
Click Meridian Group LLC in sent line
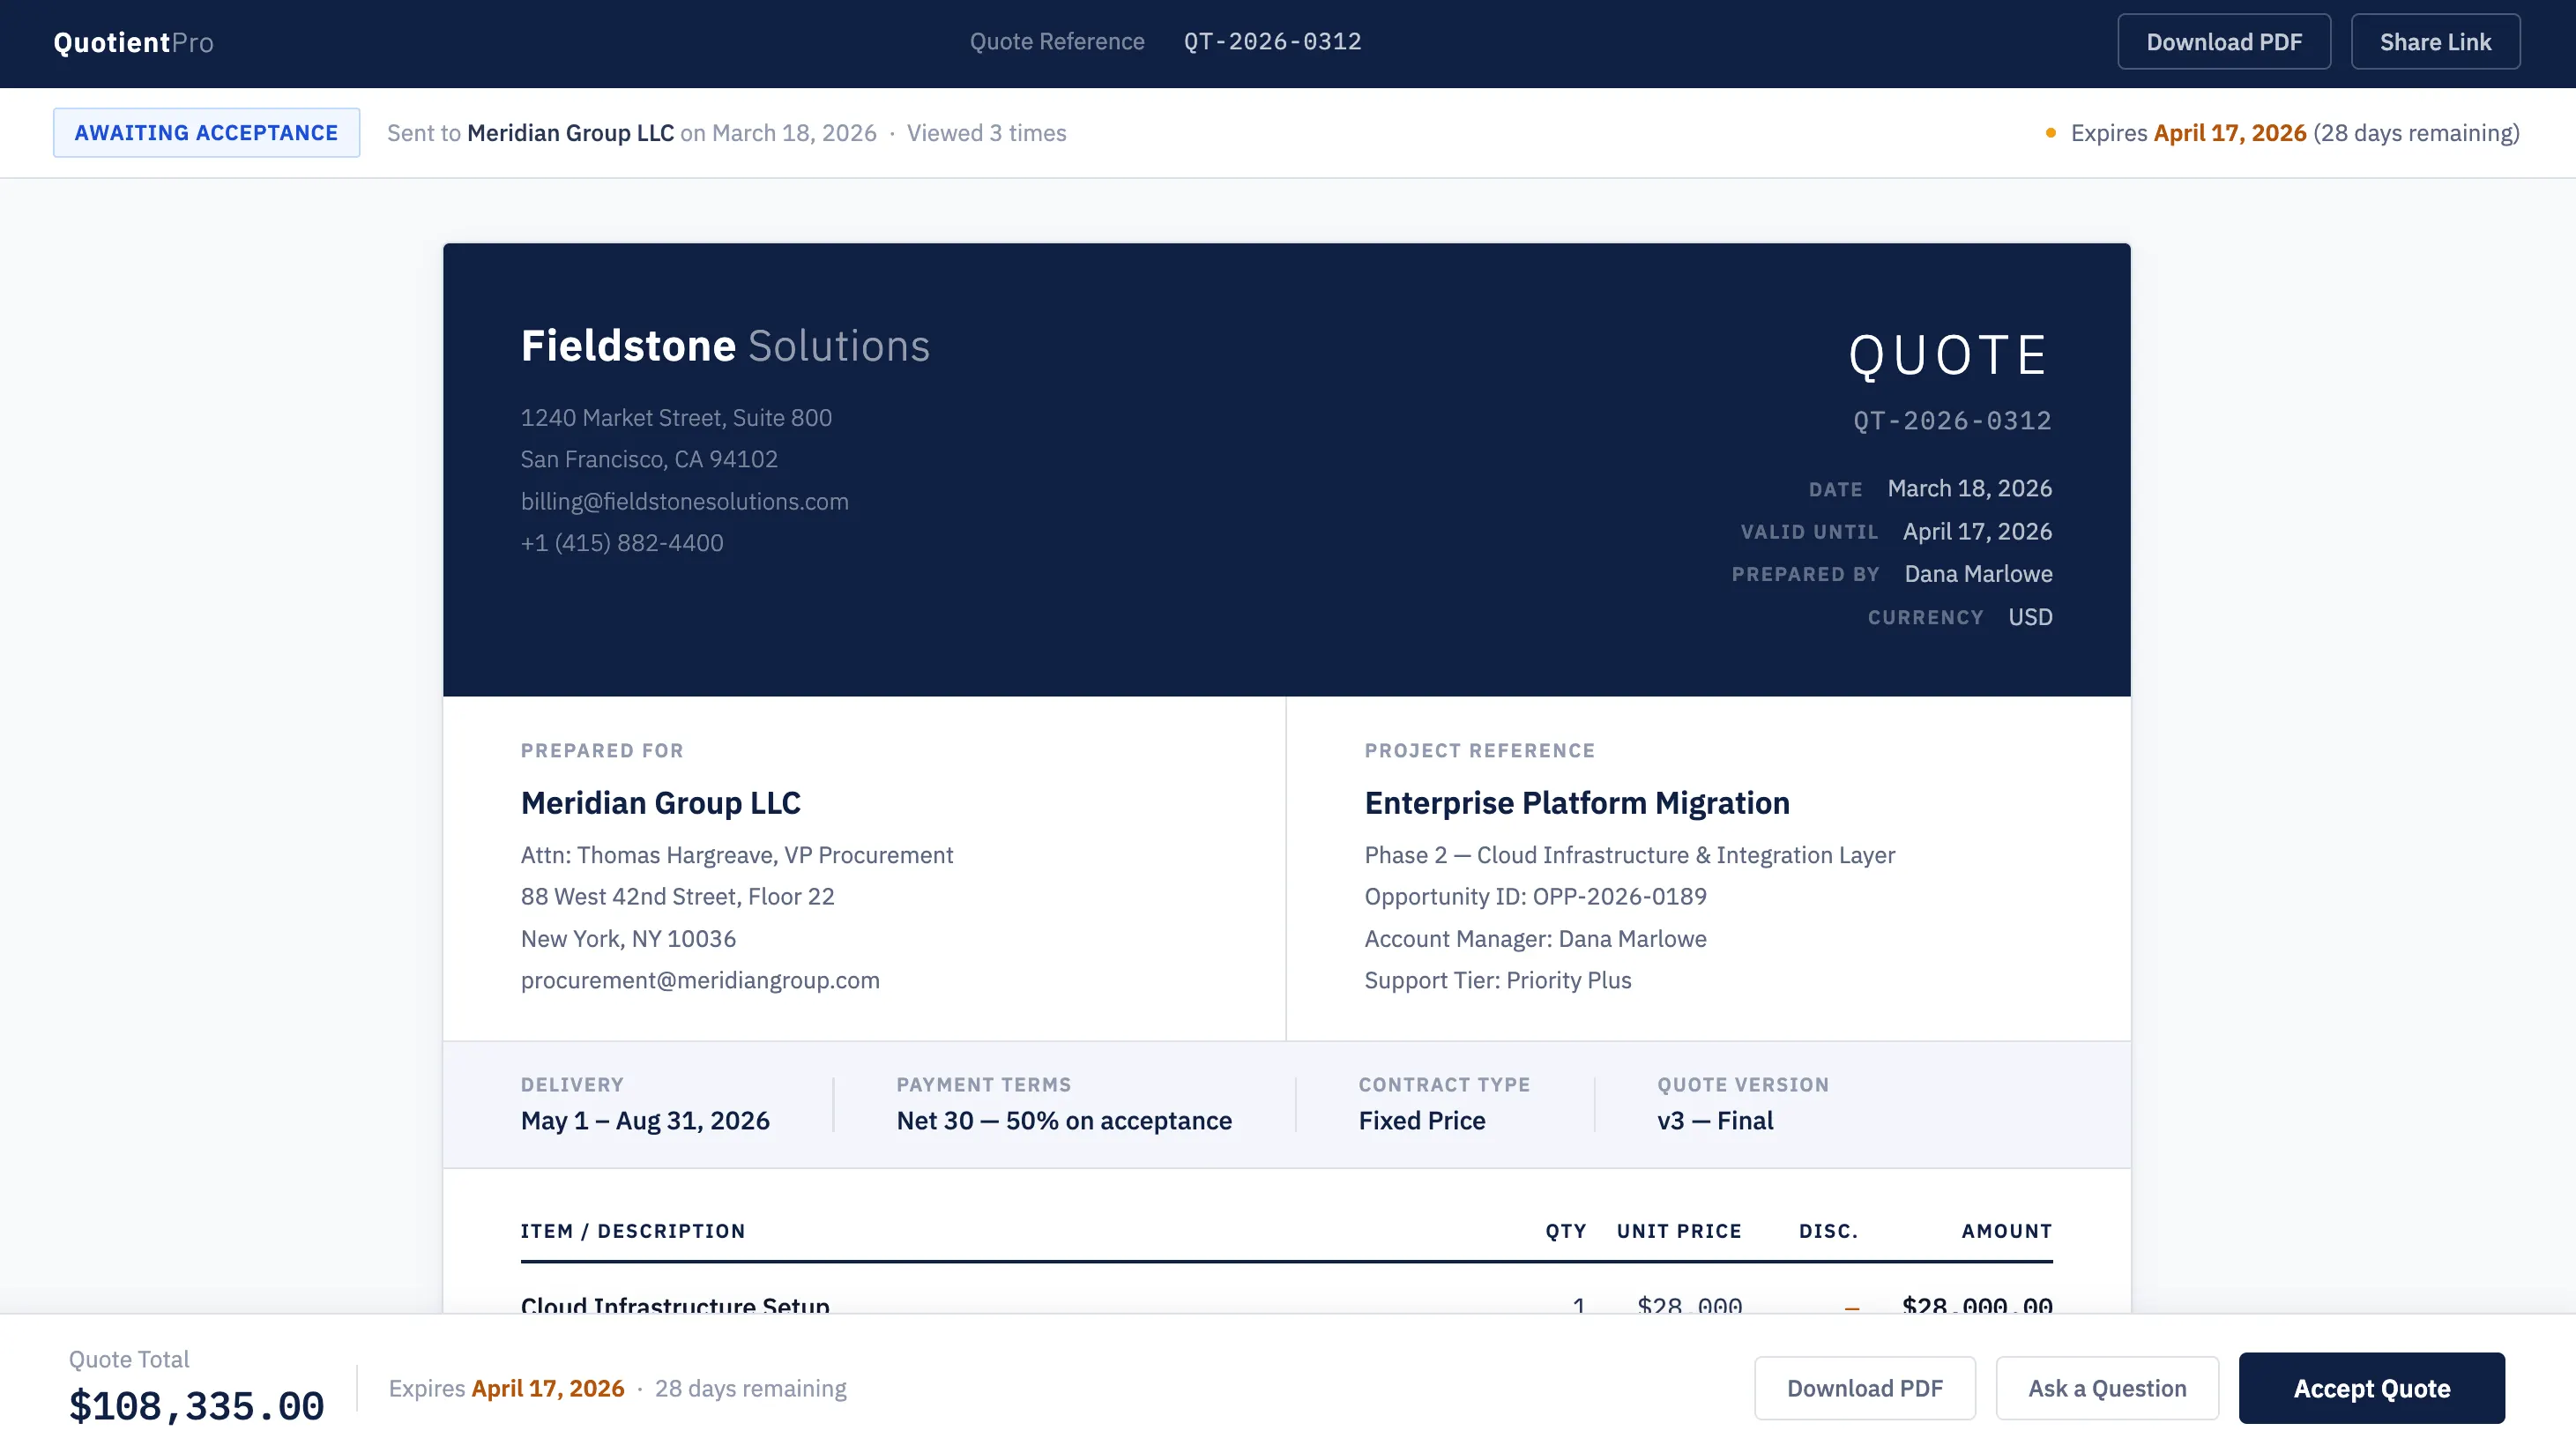point(570,133)
